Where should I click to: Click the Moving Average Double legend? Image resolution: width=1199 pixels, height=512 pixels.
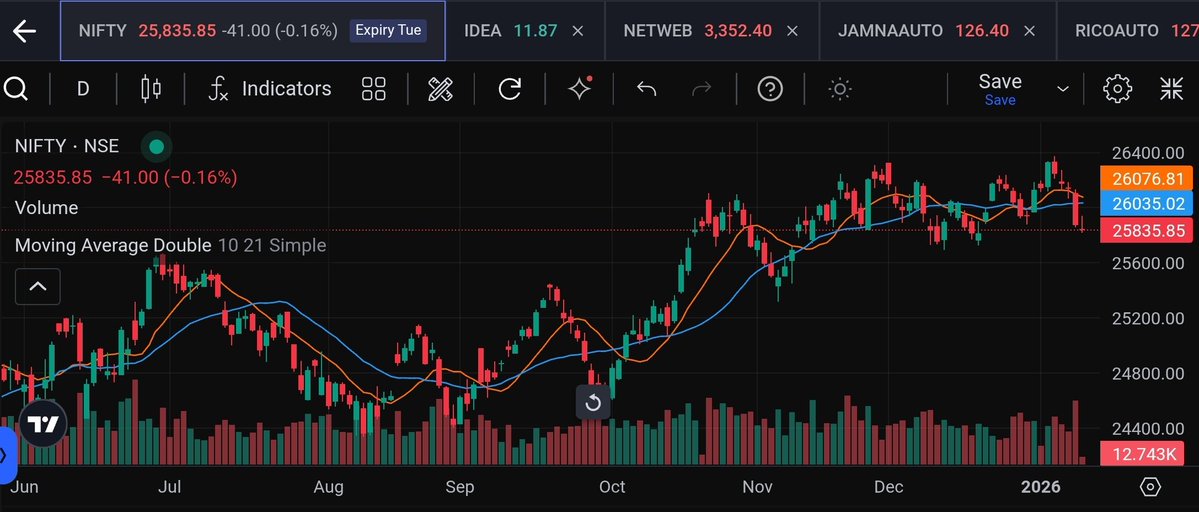point(171,245)
